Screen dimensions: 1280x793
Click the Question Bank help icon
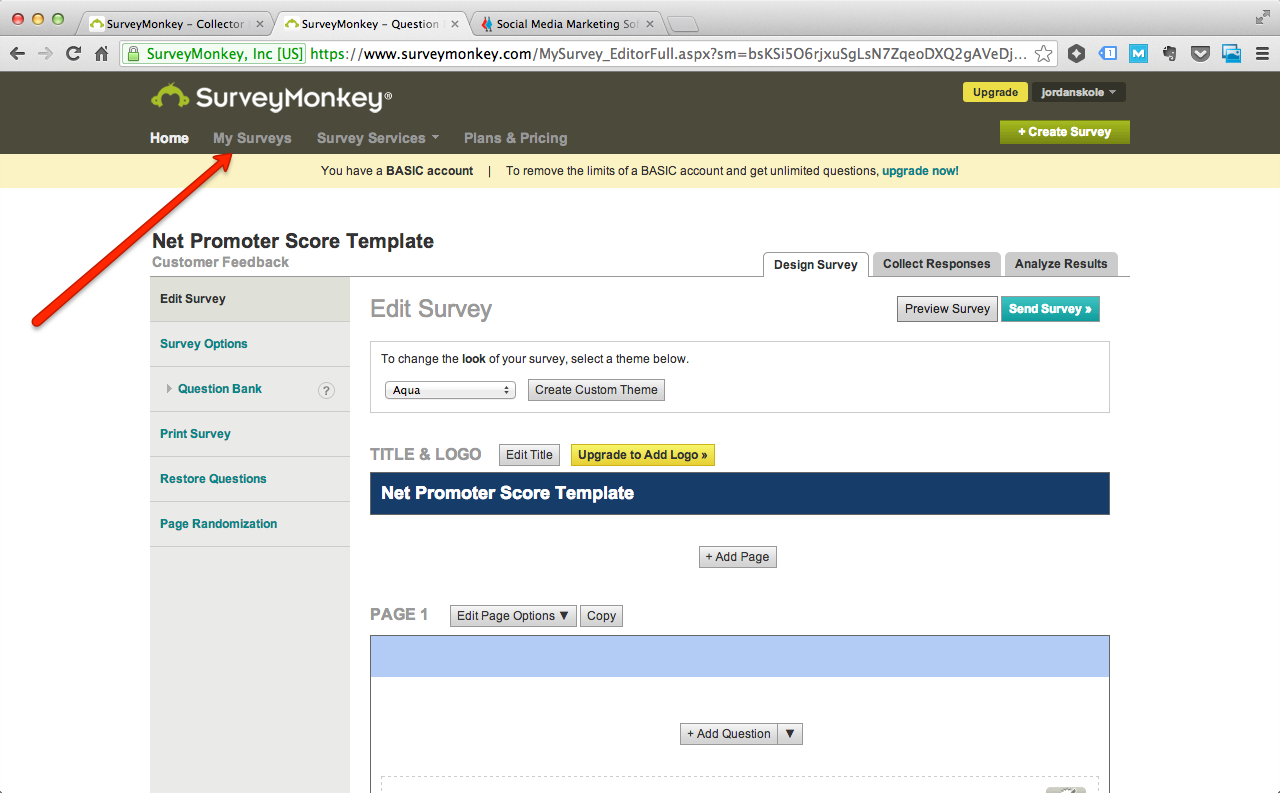[326, 390]
